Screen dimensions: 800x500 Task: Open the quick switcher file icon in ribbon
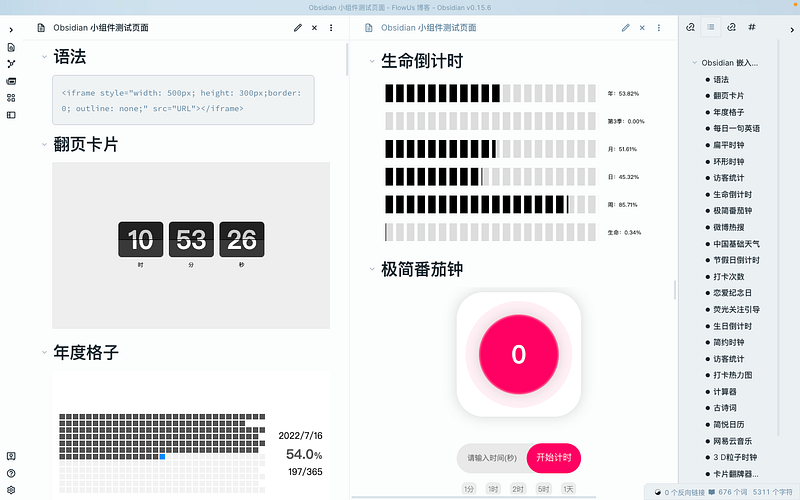11,47
